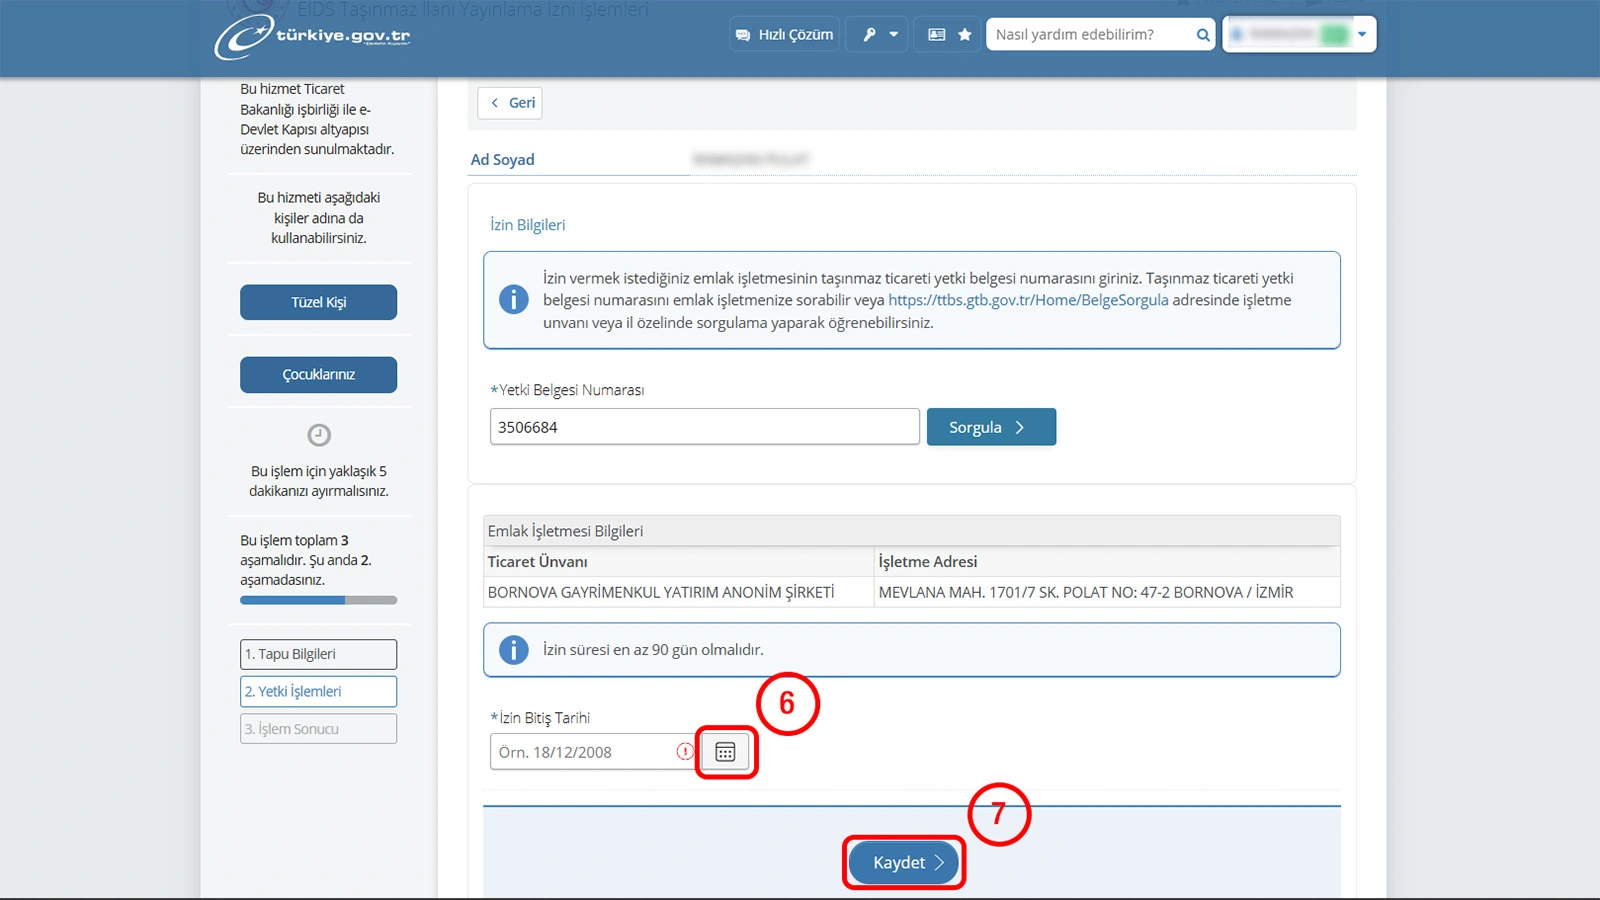Go back with the Geri button
1600x900 pixels.
pyautogui.click(x=510, y=102)
